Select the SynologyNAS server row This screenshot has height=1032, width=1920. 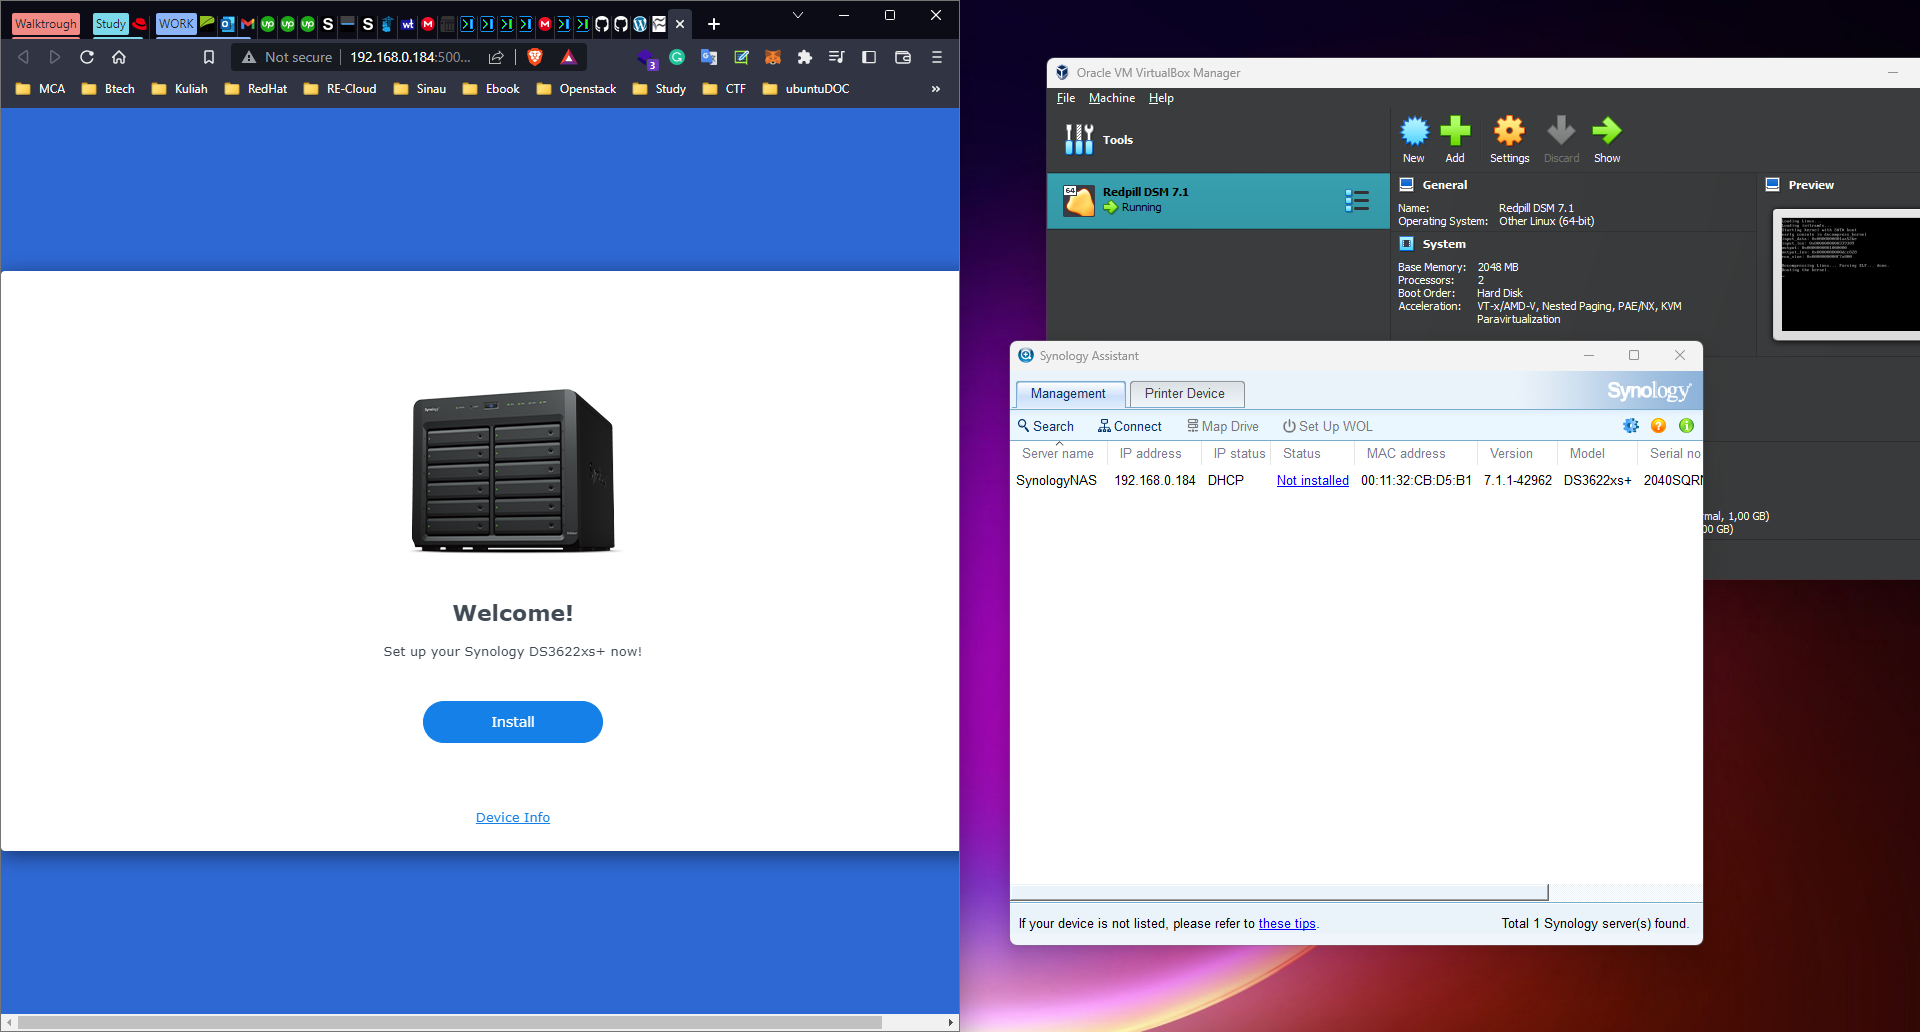(x=1356, y=481)
